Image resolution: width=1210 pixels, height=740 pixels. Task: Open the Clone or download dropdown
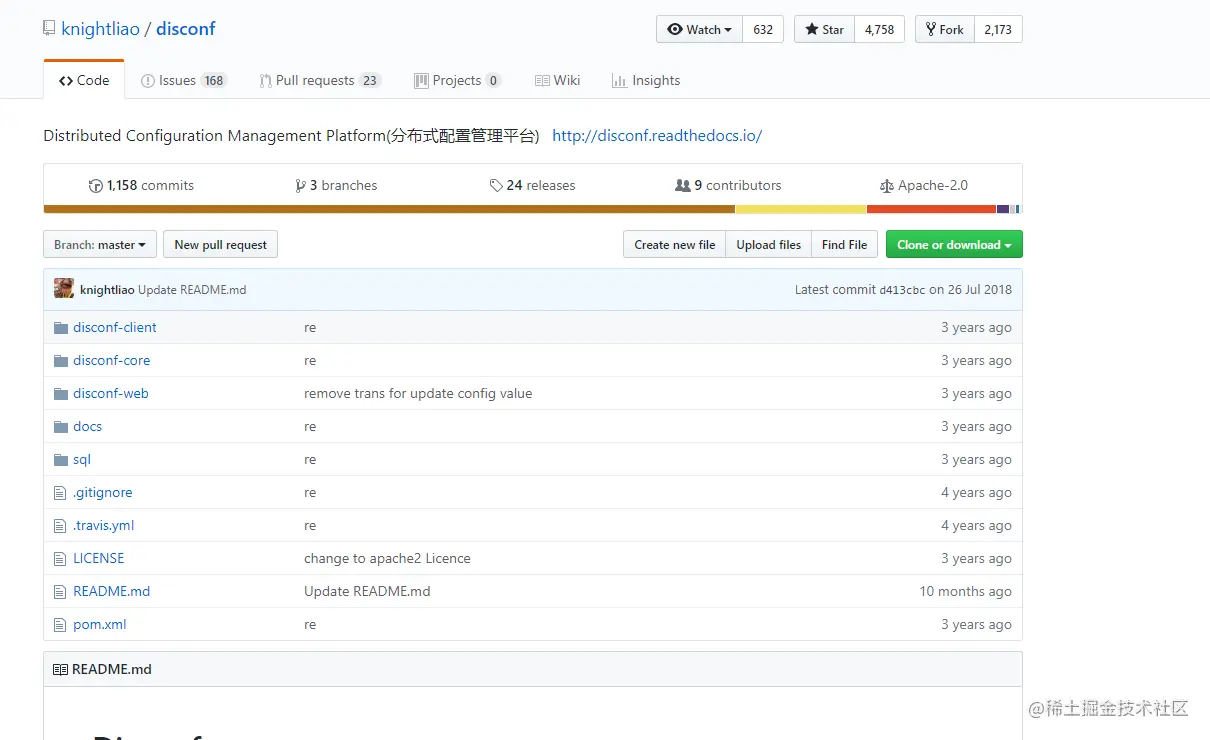pyautogui.click(x=954, y=244)
